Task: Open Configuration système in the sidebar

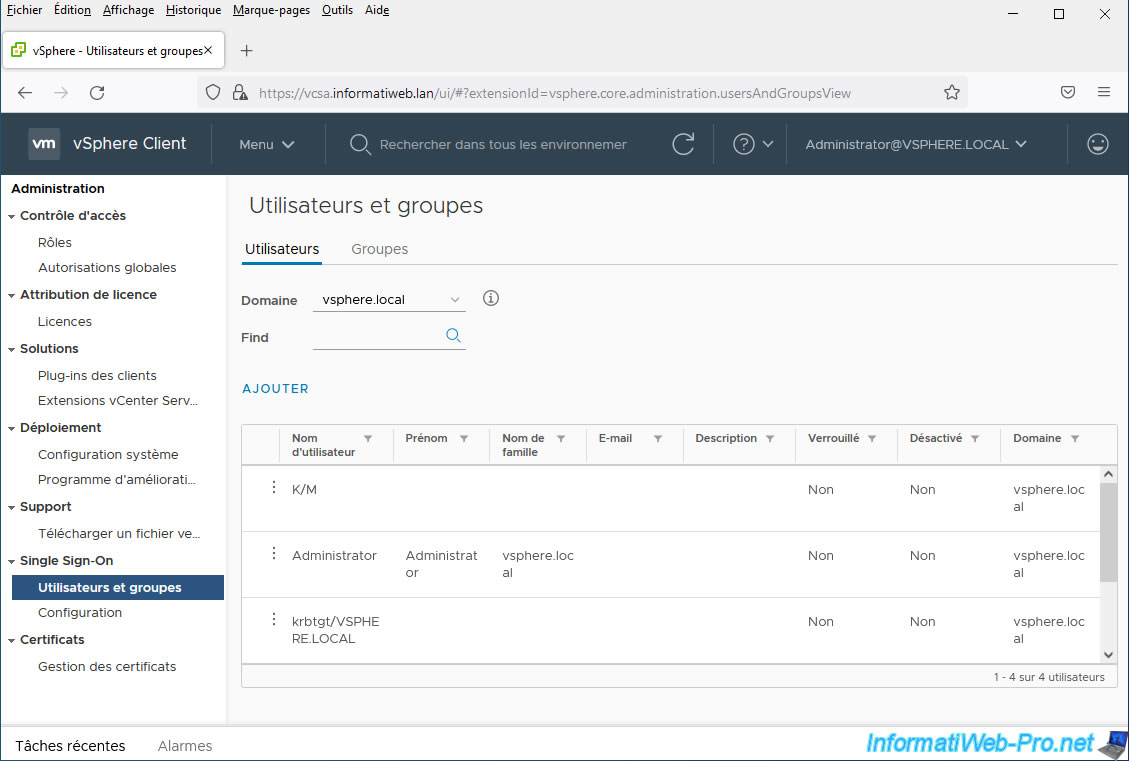Action: [108, 455]
